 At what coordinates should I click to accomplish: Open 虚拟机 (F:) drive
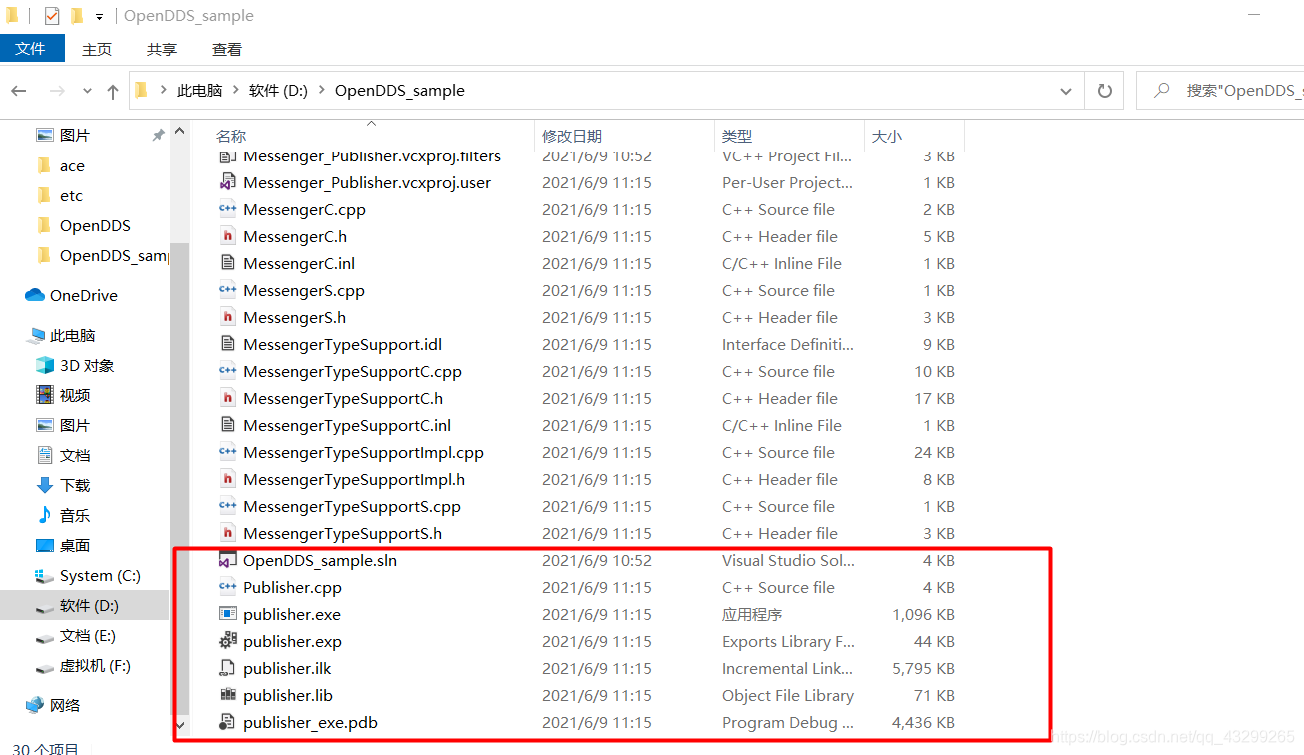tap(95, 665)
